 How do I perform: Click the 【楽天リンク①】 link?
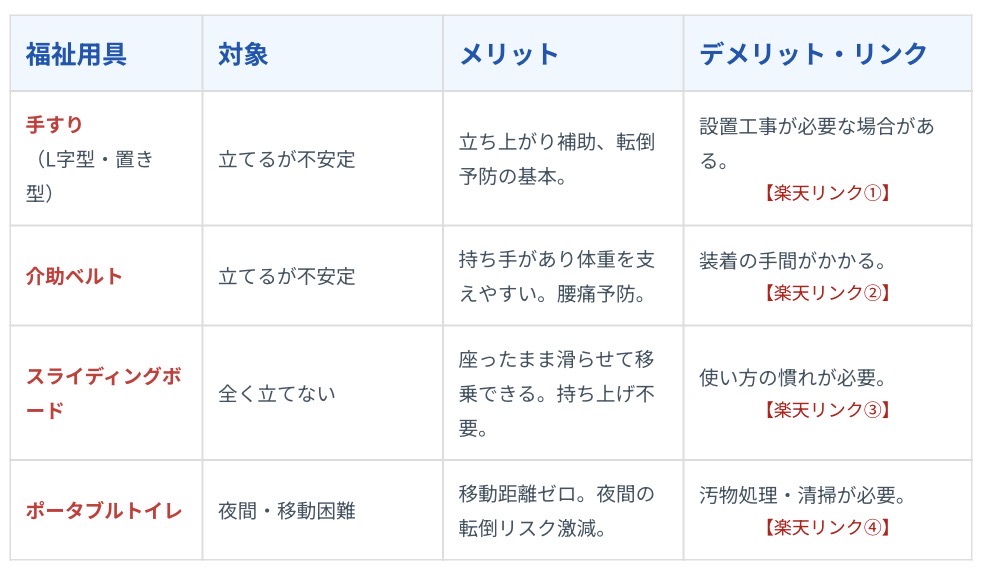tap(826, 193)
